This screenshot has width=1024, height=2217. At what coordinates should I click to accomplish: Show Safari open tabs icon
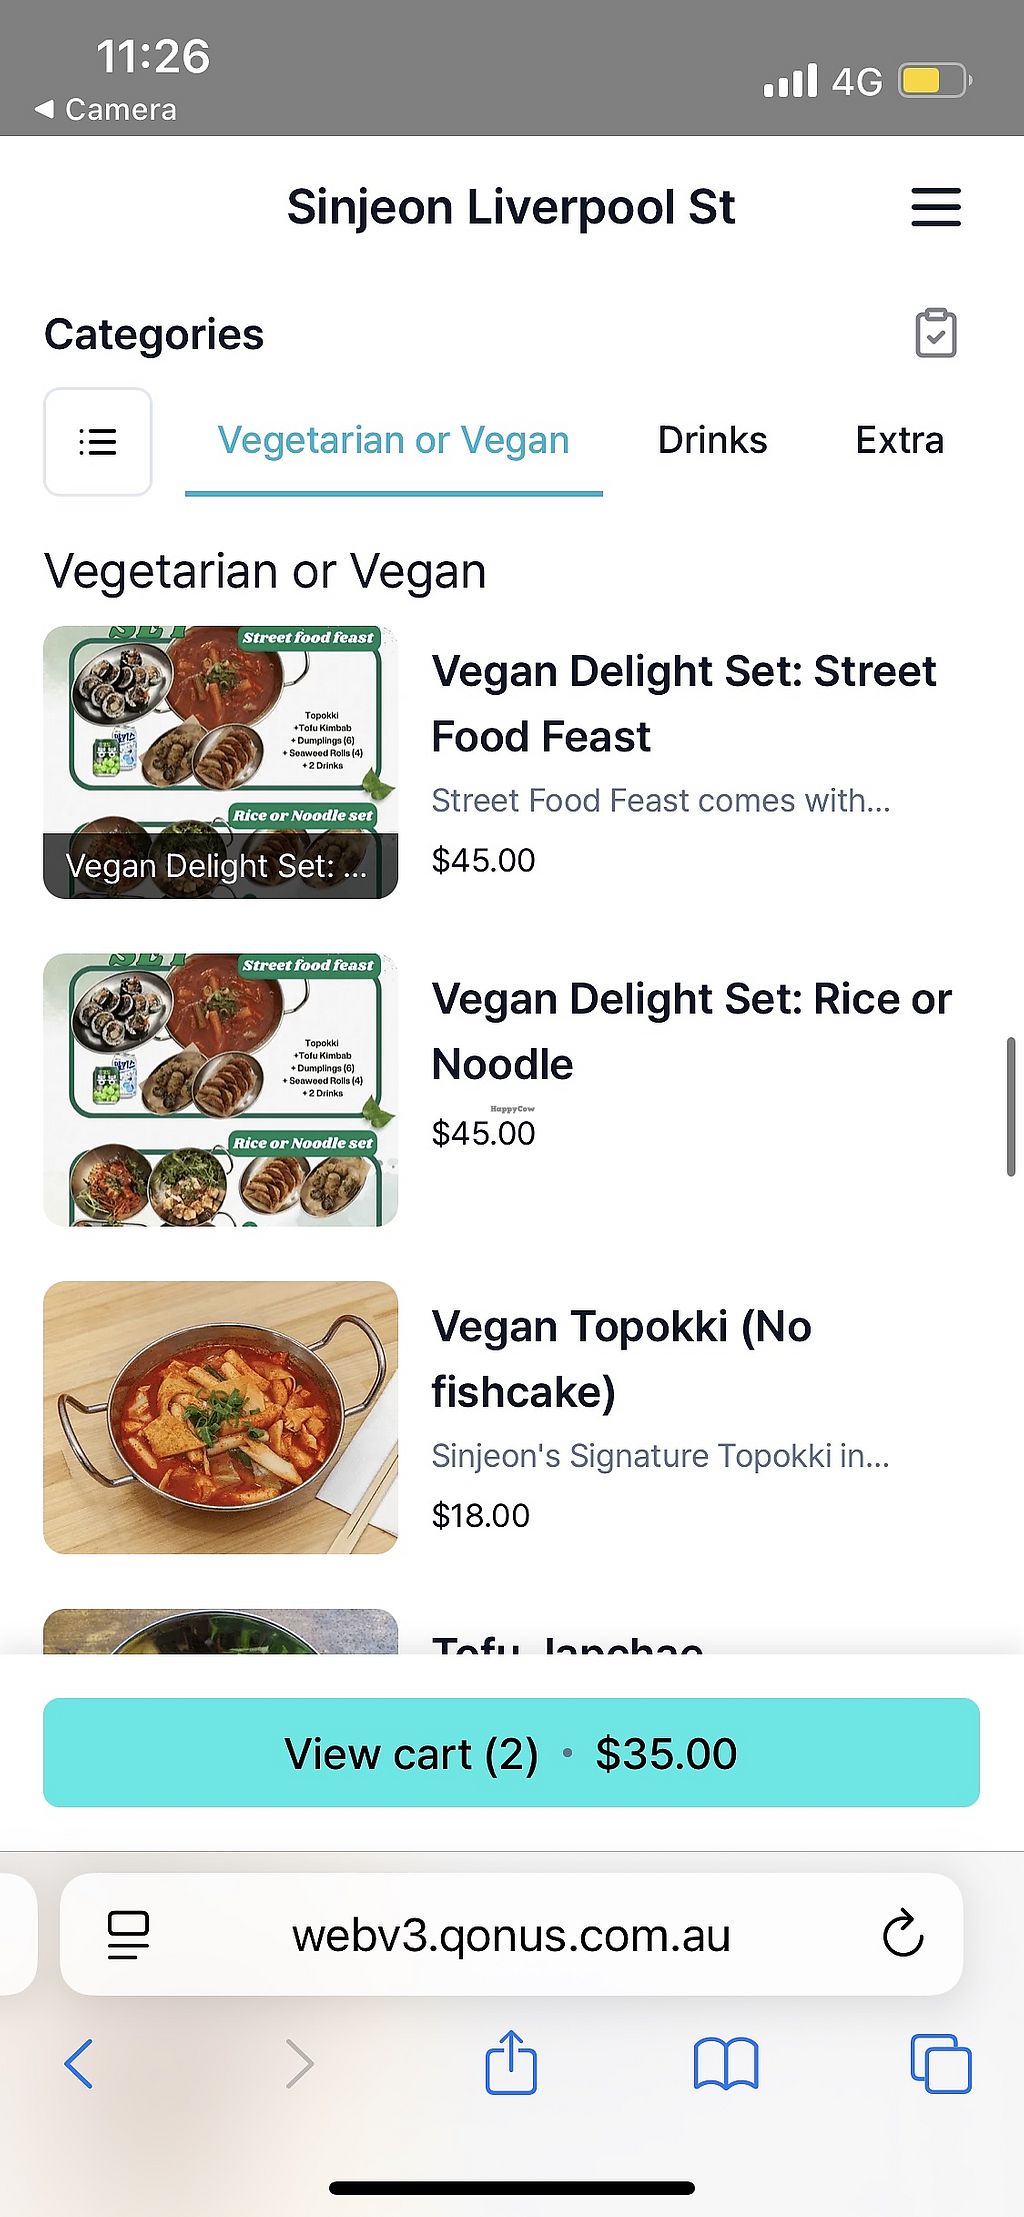point(940,2063)
